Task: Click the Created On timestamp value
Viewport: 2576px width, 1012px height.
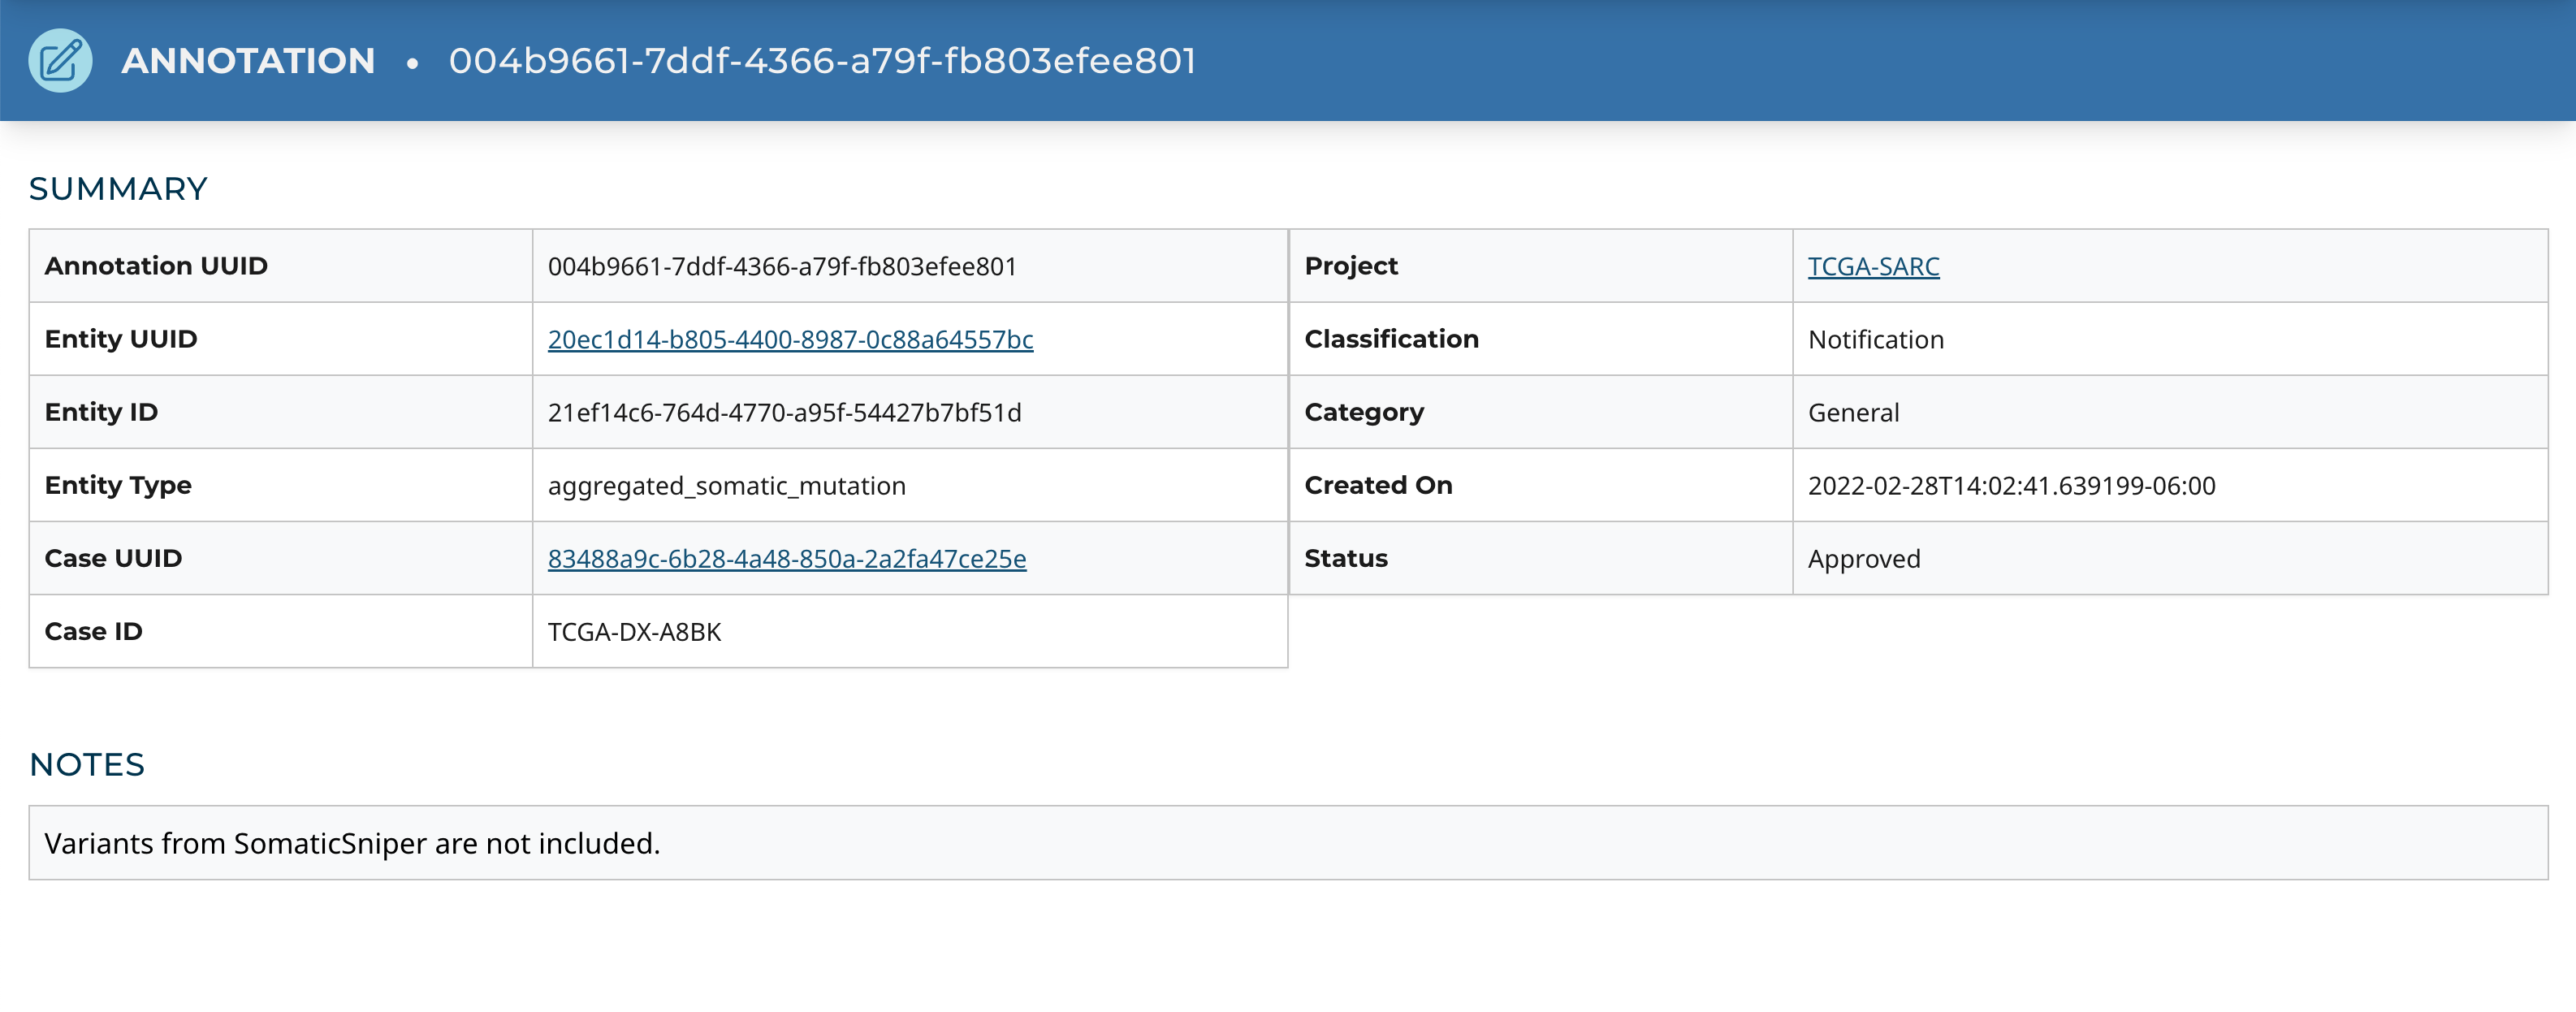Action: [2011, 486]
